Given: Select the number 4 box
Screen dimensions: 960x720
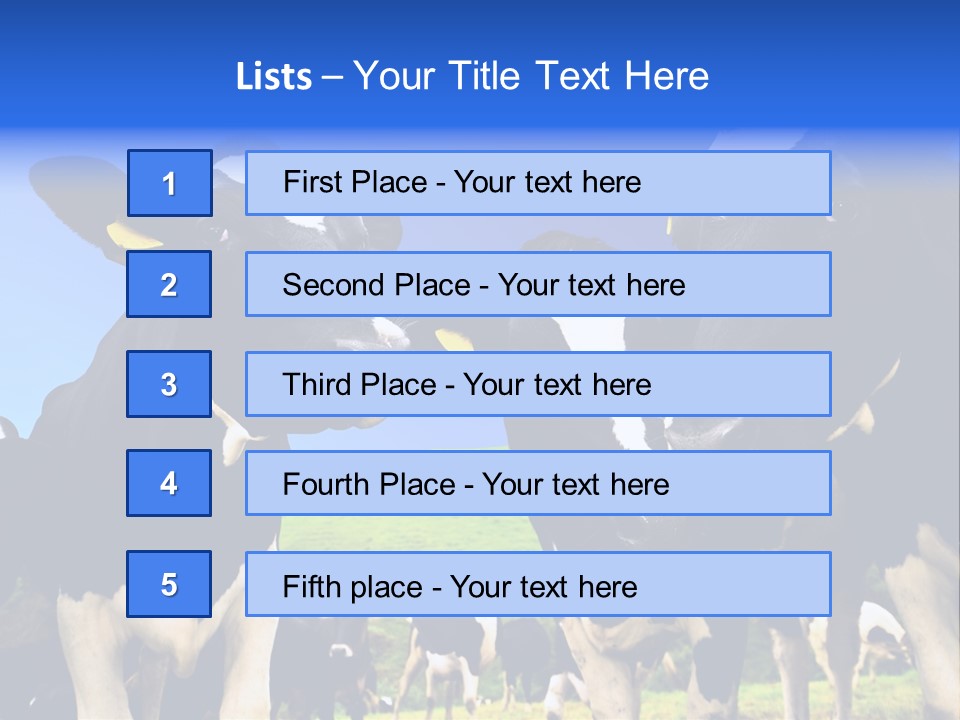Looking at the screenshot, I should pos(169,483).
